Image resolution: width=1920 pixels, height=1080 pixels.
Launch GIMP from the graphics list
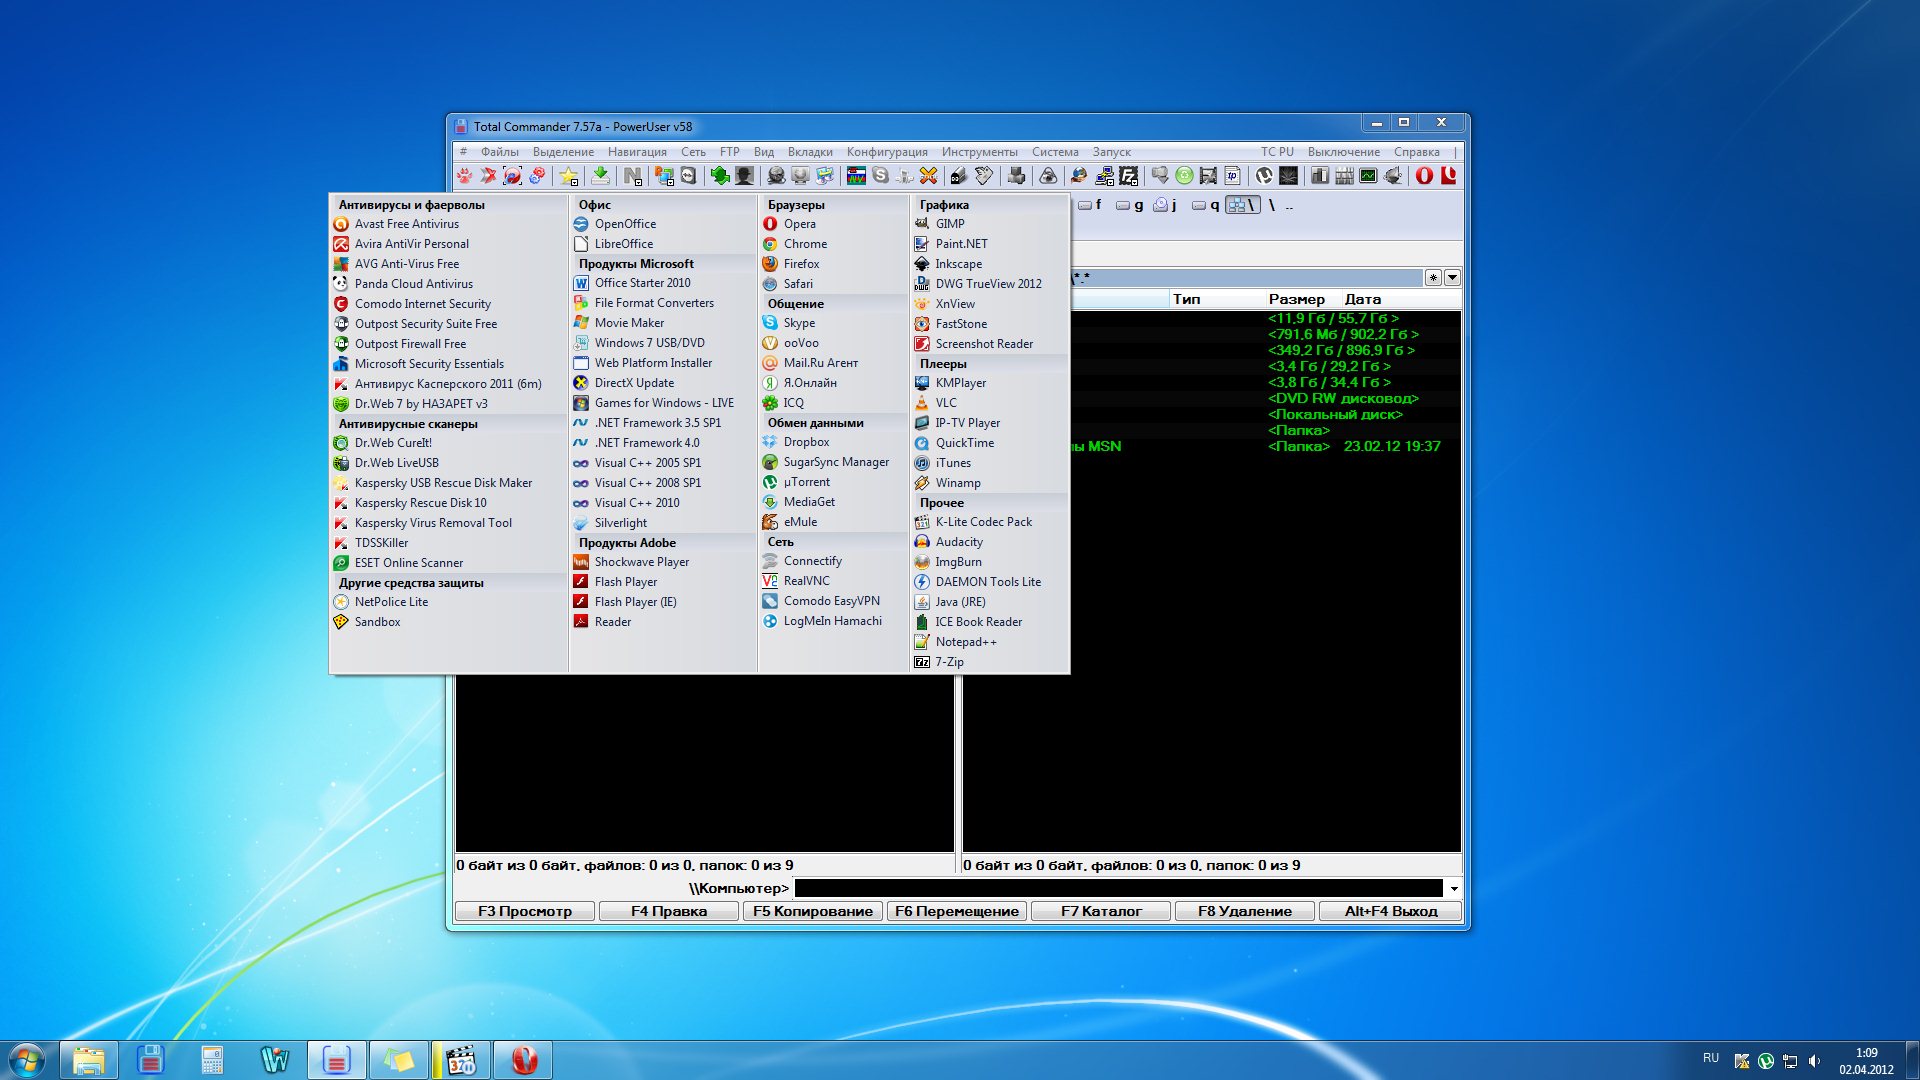(x=950, y=224)
